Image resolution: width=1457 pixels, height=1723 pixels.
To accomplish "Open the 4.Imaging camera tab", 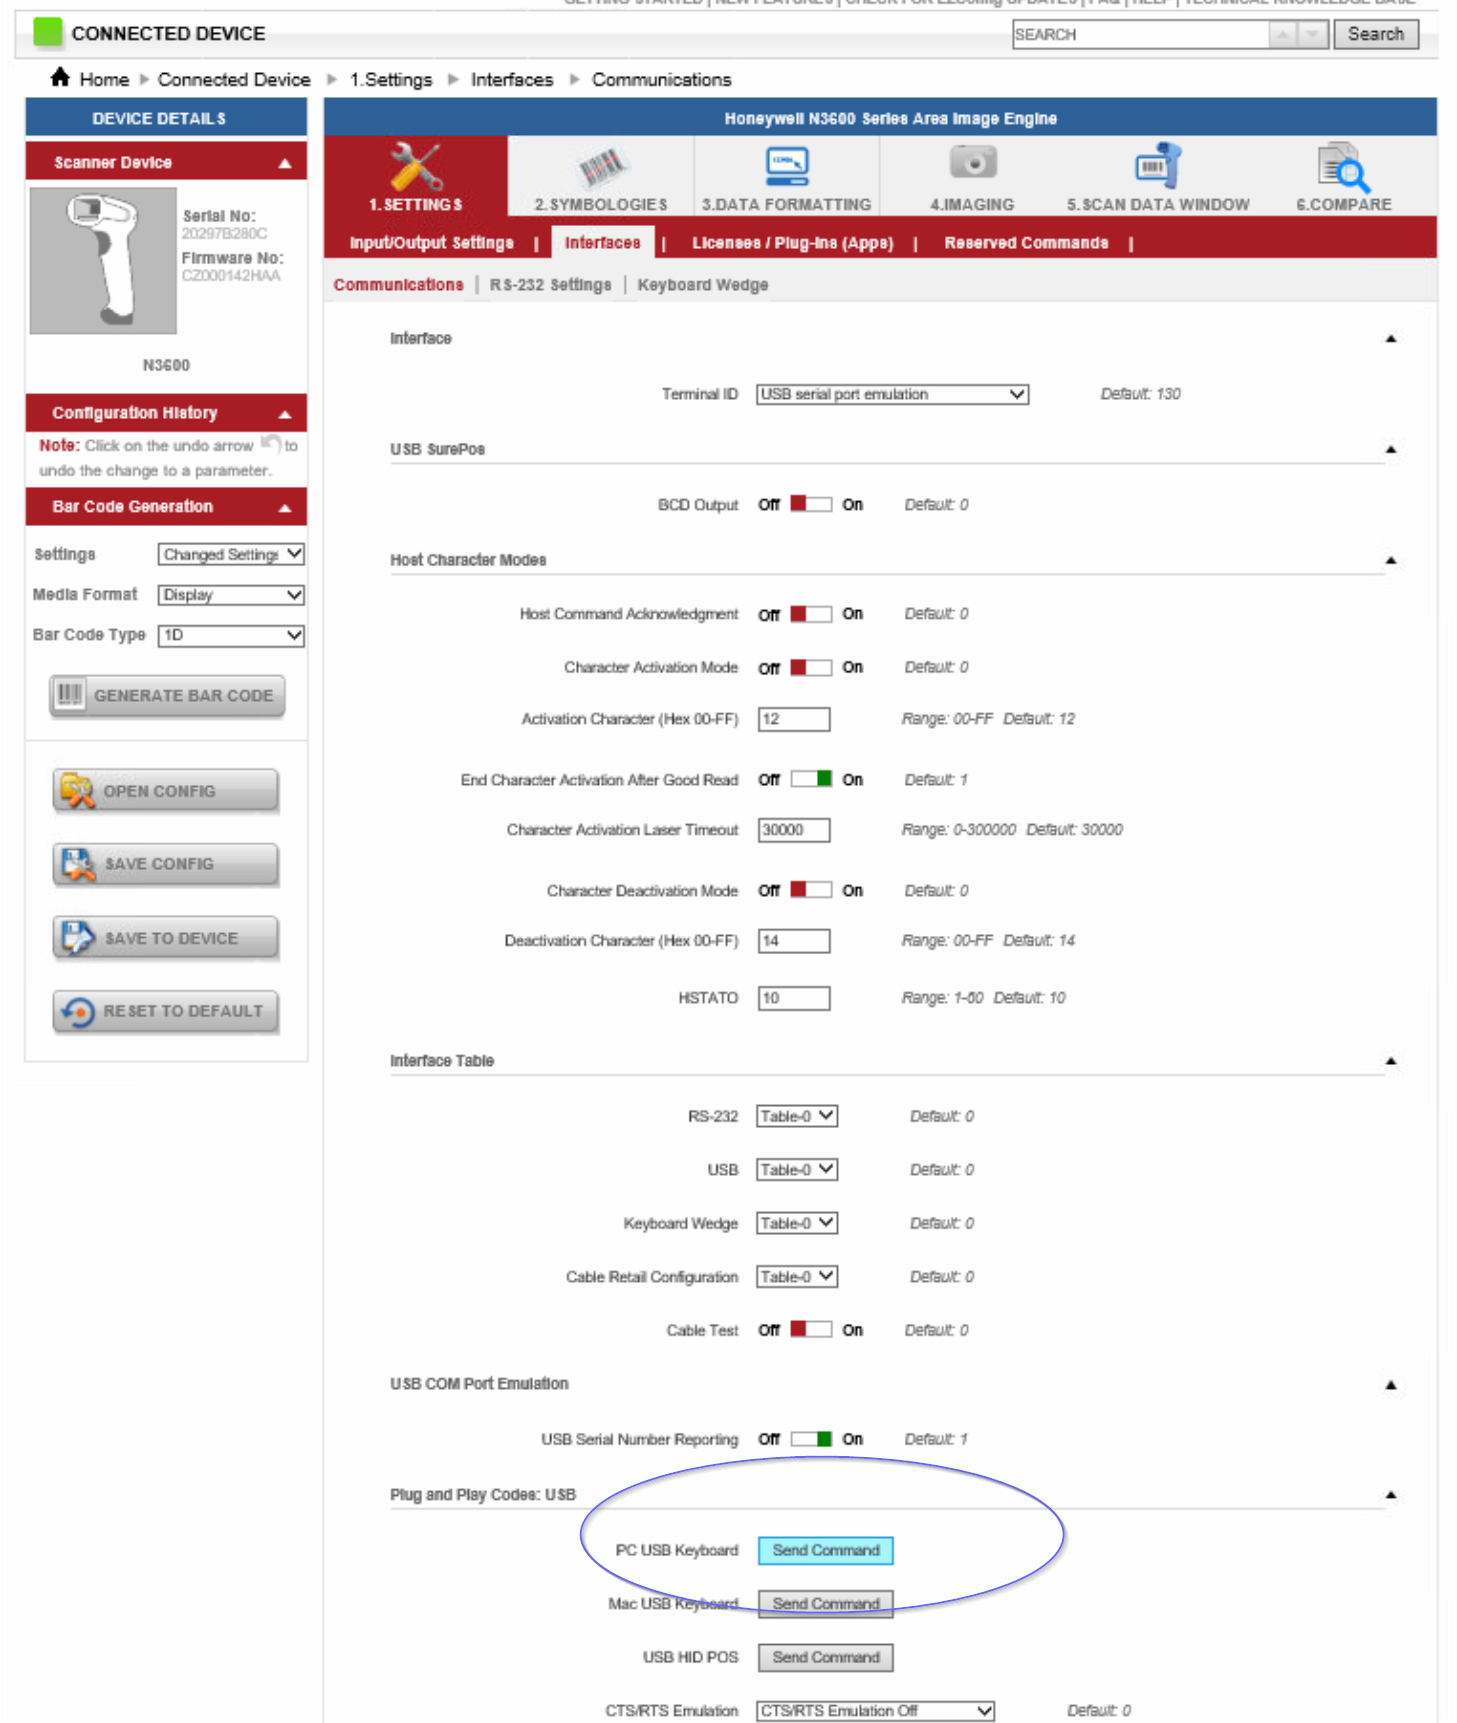I will pyautogui.click(x=972, y=177).
